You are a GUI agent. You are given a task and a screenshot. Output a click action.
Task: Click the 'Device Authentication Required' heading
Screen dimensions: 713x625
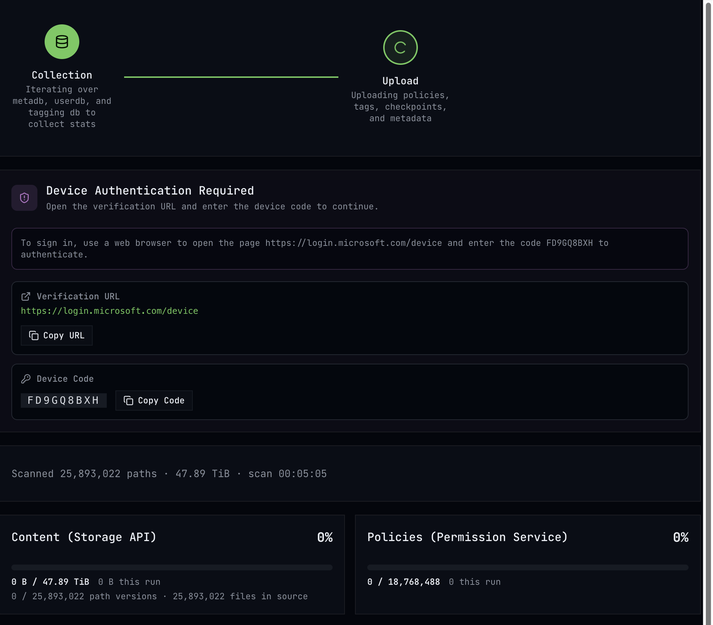tap(150, 191)
